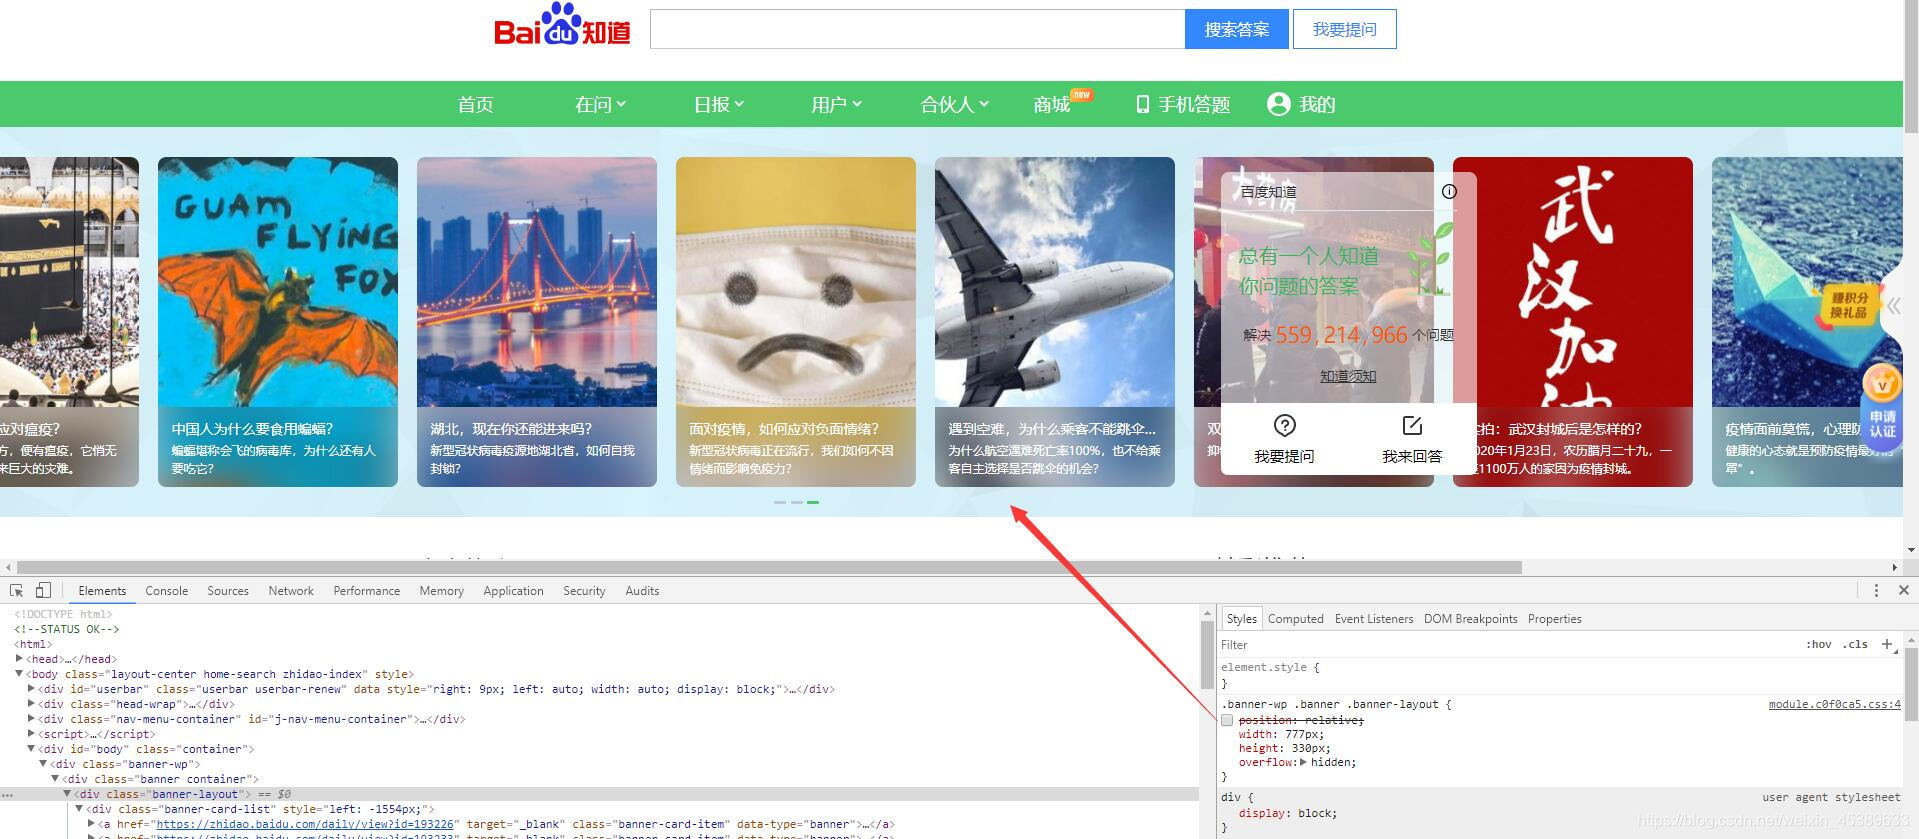Collapse the banner-layout div node

[x=67, y=794]
